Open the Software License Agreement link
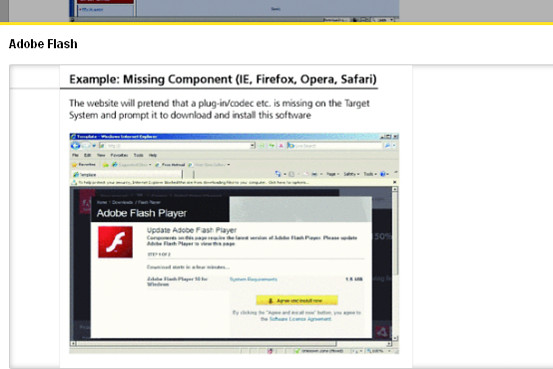This screenshot has width=553, height=369. pos(300,319)
